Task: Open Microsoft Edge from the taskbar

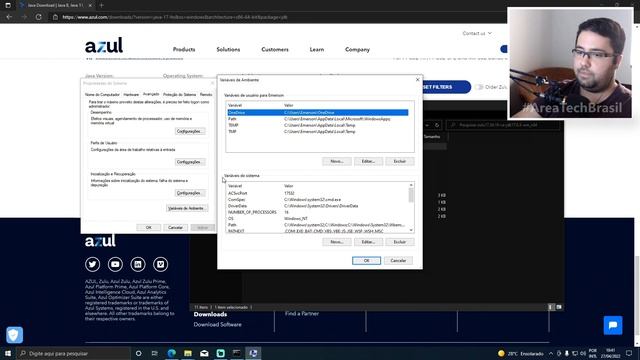Action: [171, 353]
